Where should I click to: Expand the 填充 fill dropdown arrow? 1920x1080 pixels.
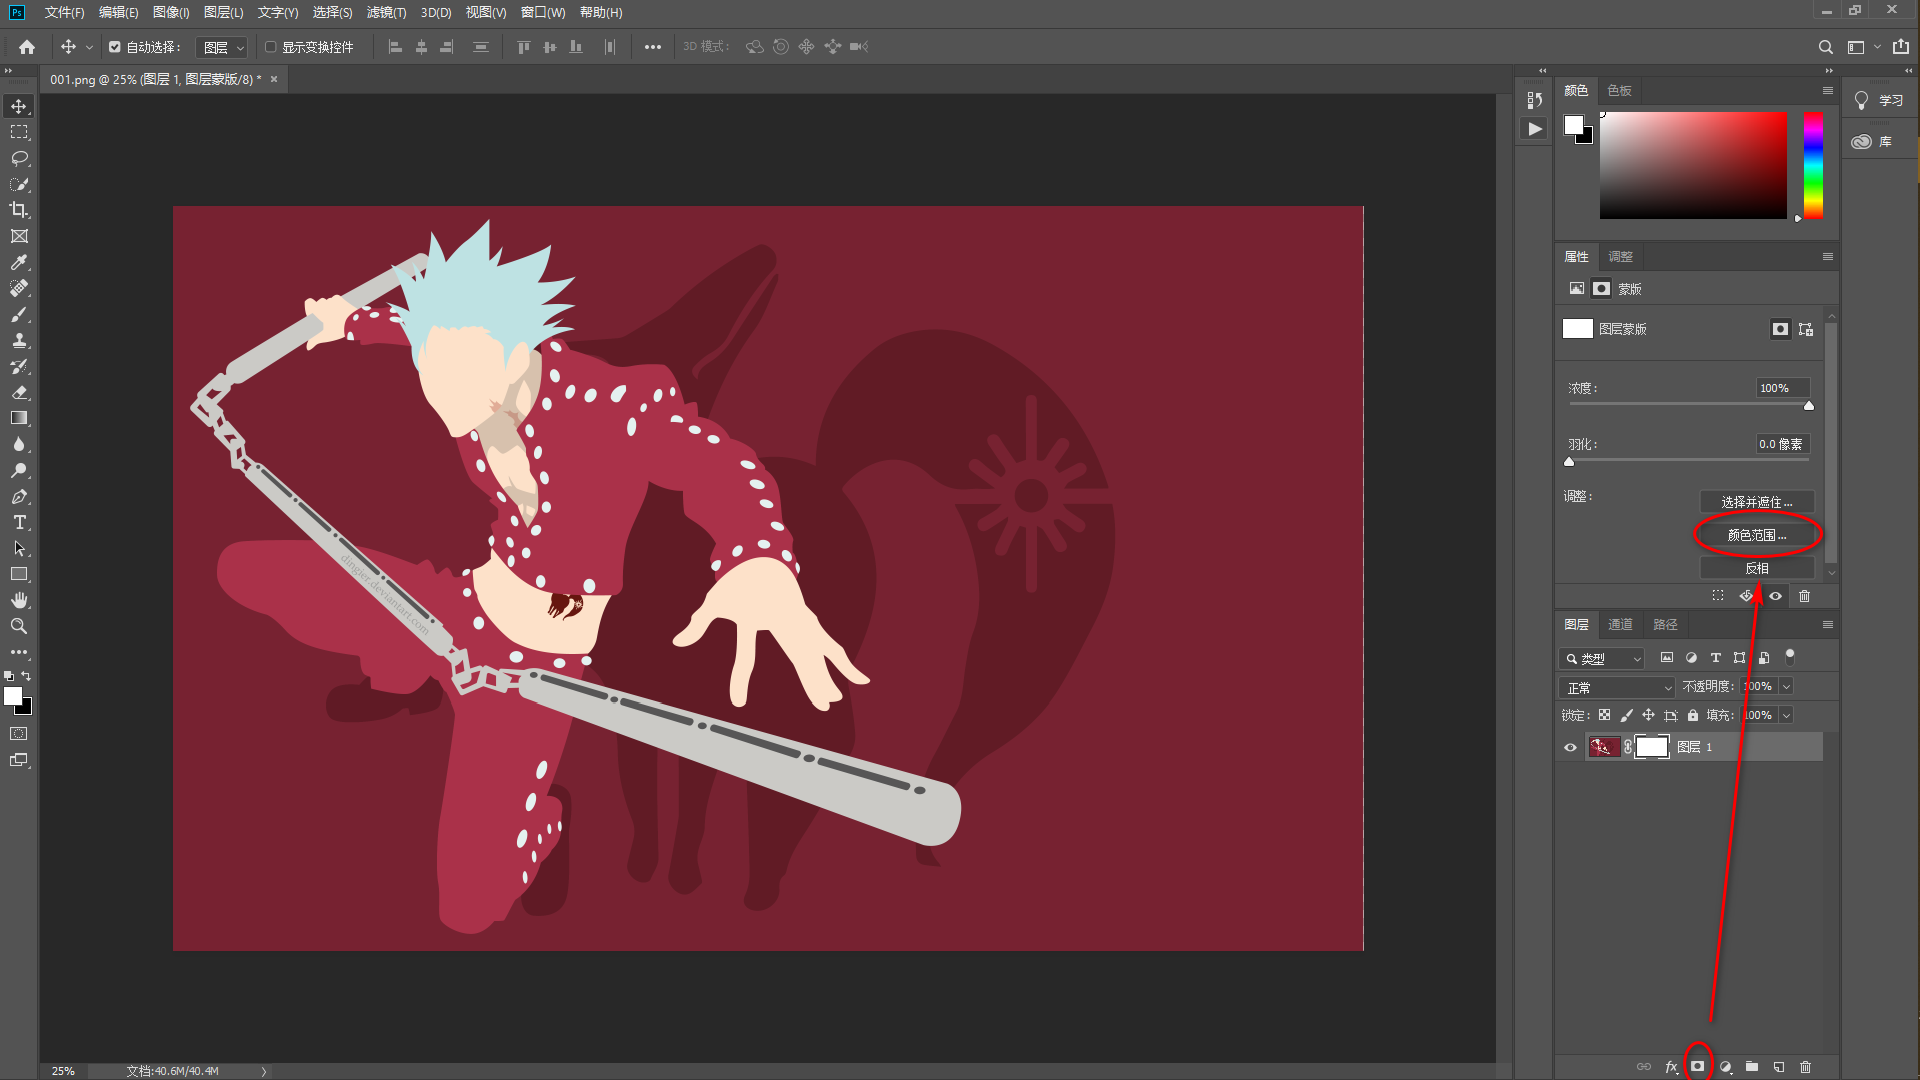point(1786,715)
